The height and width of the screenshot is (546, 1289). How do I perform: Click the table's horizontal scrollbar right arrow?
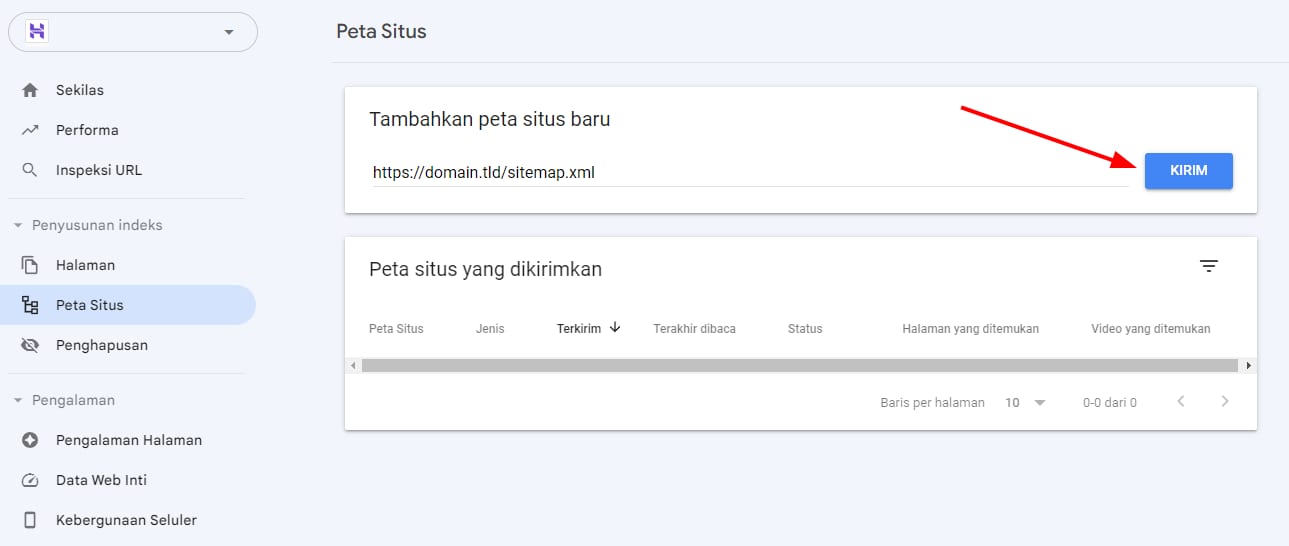click(x=1248, y=366)
